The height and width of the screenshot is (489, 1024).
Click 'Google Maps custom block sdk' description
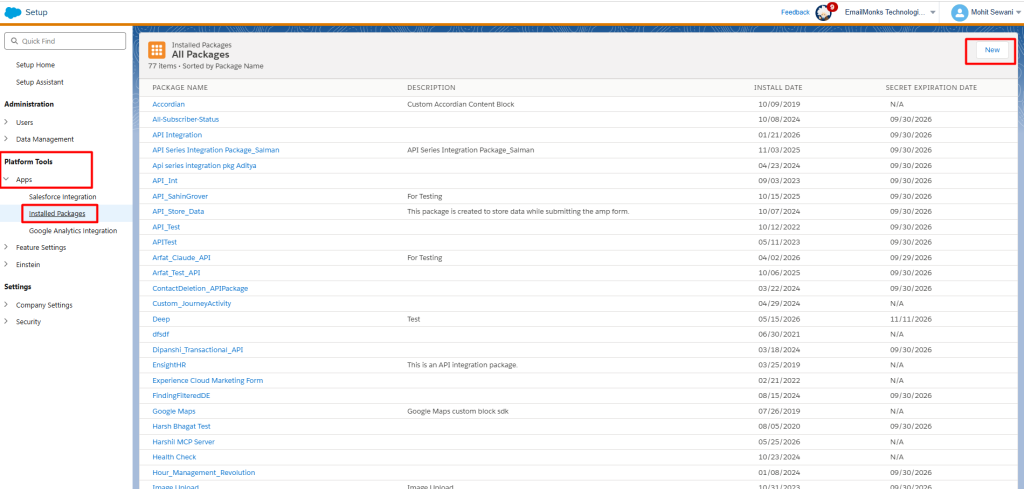(x=458, y=411)
